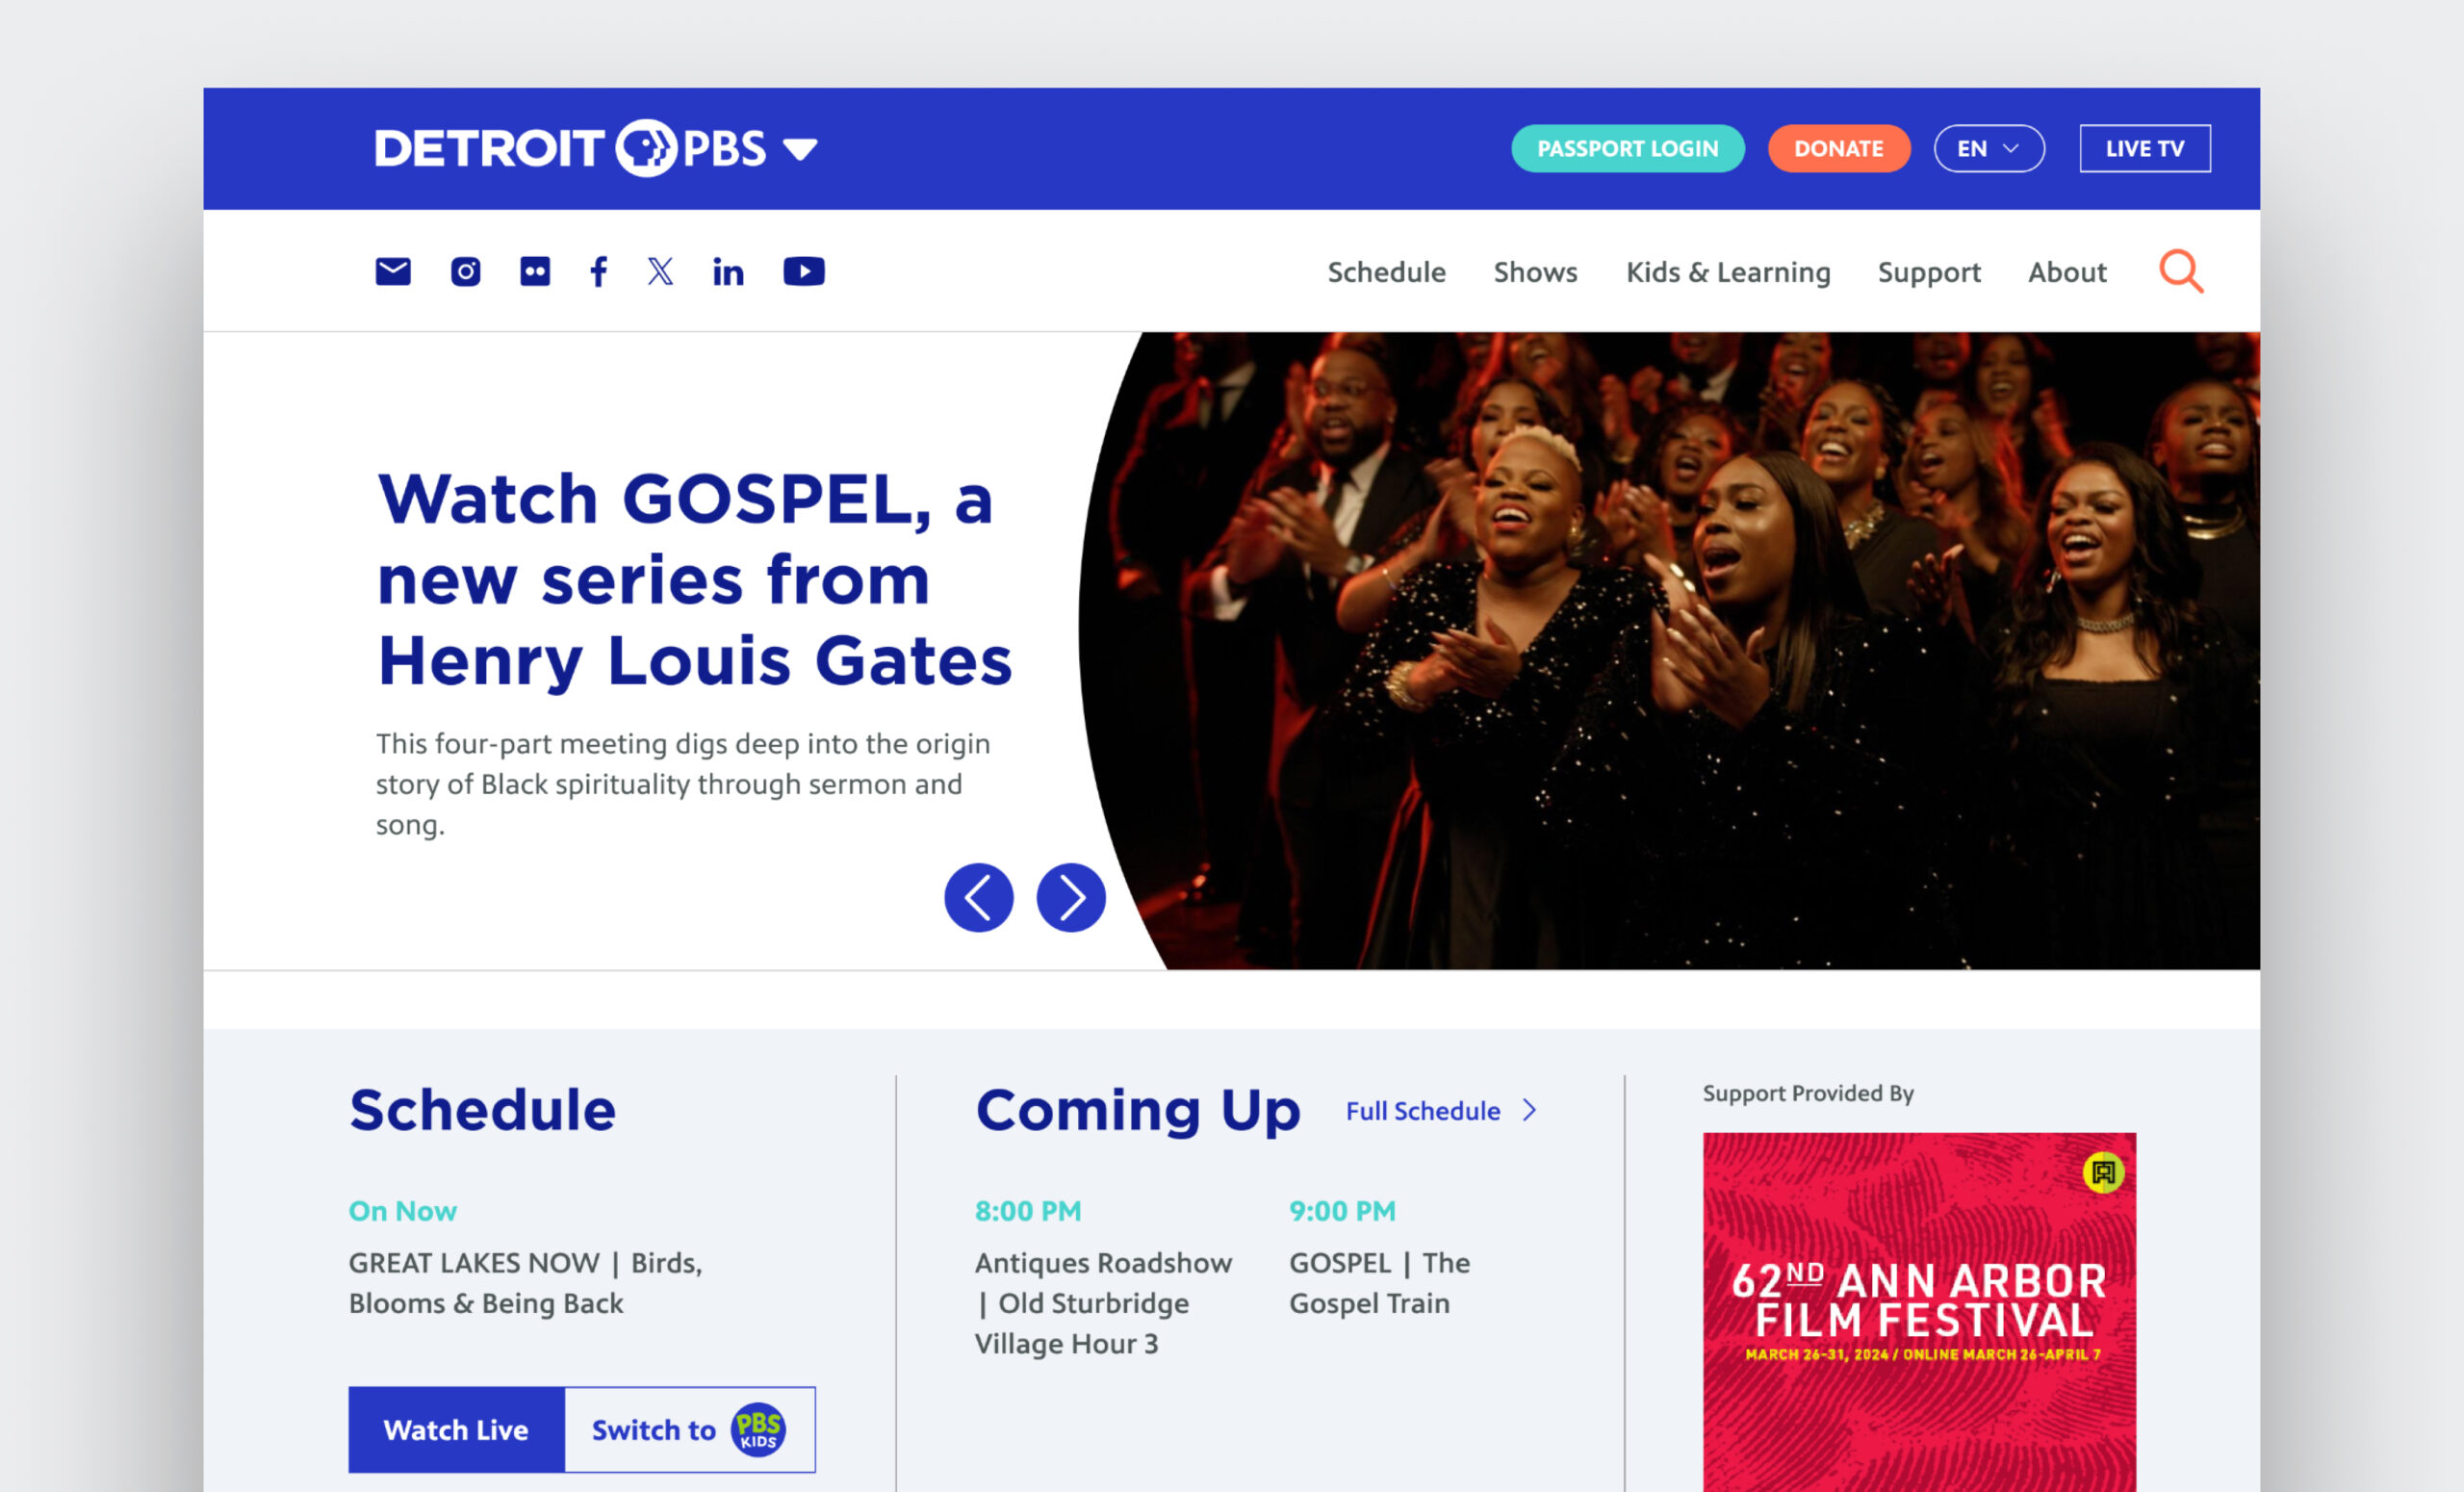Switch to PBS Kids channel
2464x1492 pixels.
point(690,1429)
